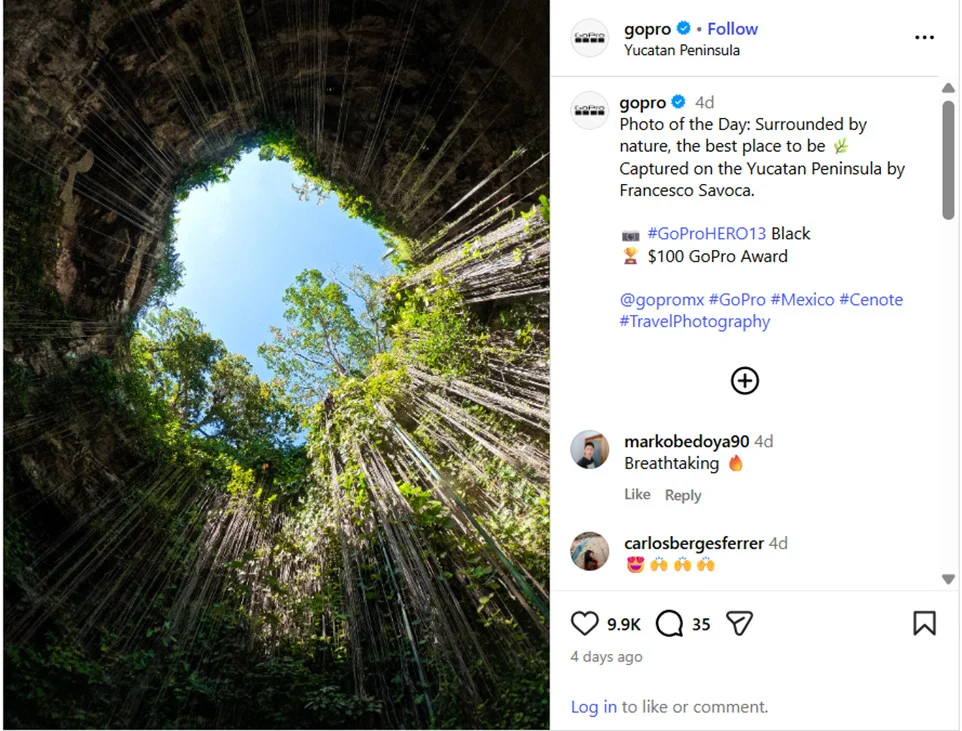Click carlosbergesferrer's profile picture
The height and width of the screenshot is (731, 962).
589,549
